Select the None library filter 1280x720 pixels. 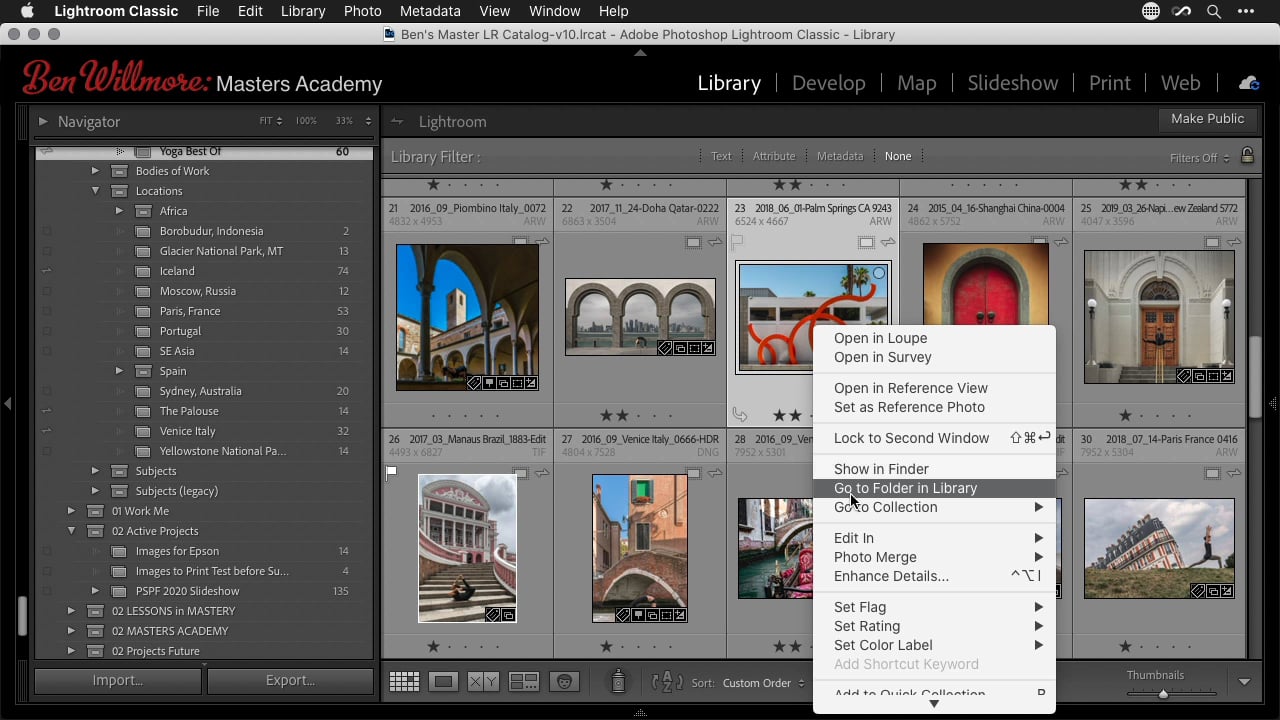898,156
